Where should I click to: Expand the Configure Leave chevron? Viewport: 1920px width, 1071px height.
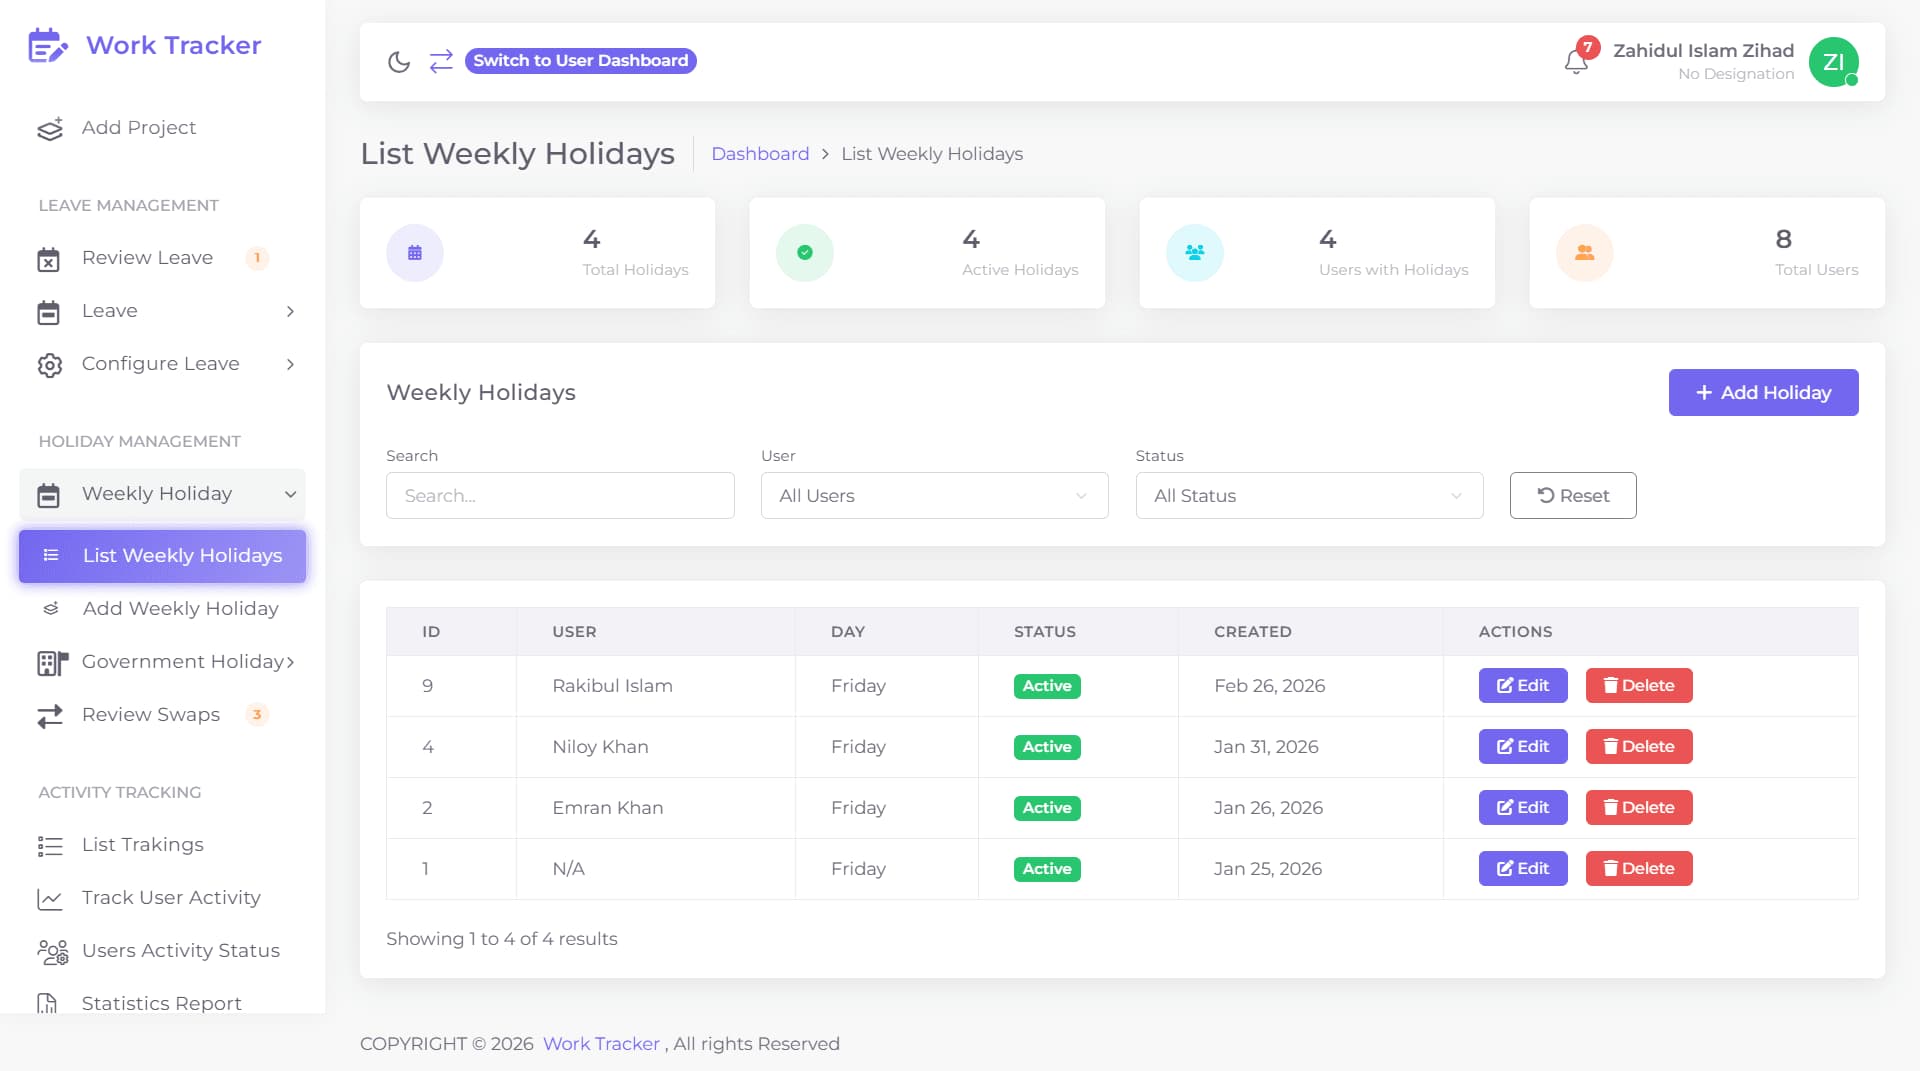[290, 365]
